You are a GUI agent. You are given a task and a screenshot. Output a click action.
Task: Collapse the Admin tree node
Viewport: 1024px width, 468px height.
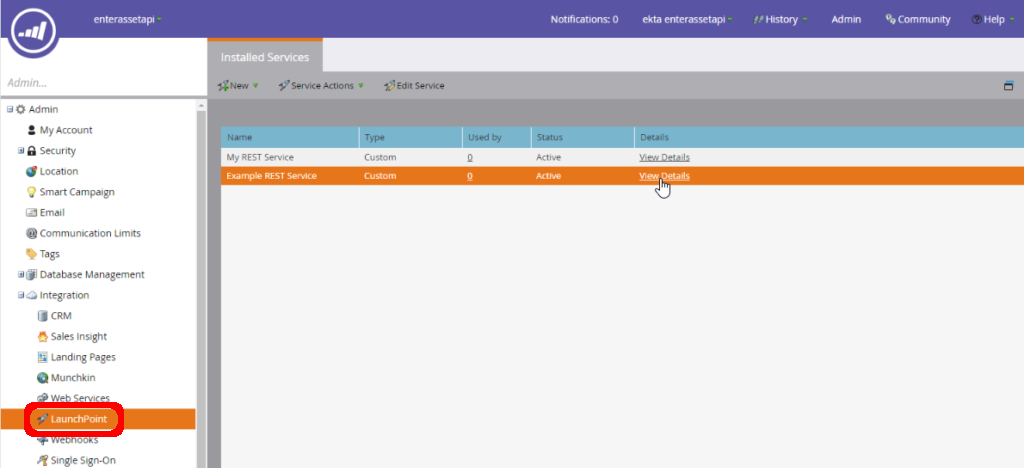(10, 109)
